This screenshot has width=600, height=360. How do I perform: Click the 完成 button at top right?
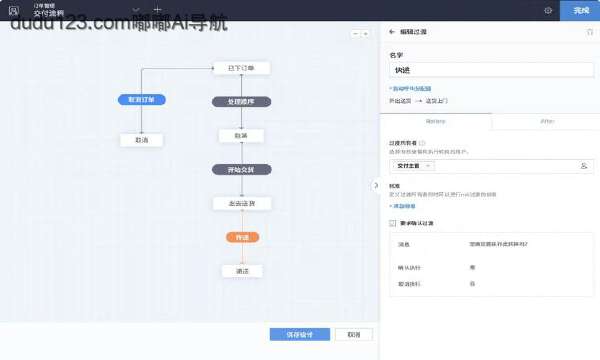580,10
